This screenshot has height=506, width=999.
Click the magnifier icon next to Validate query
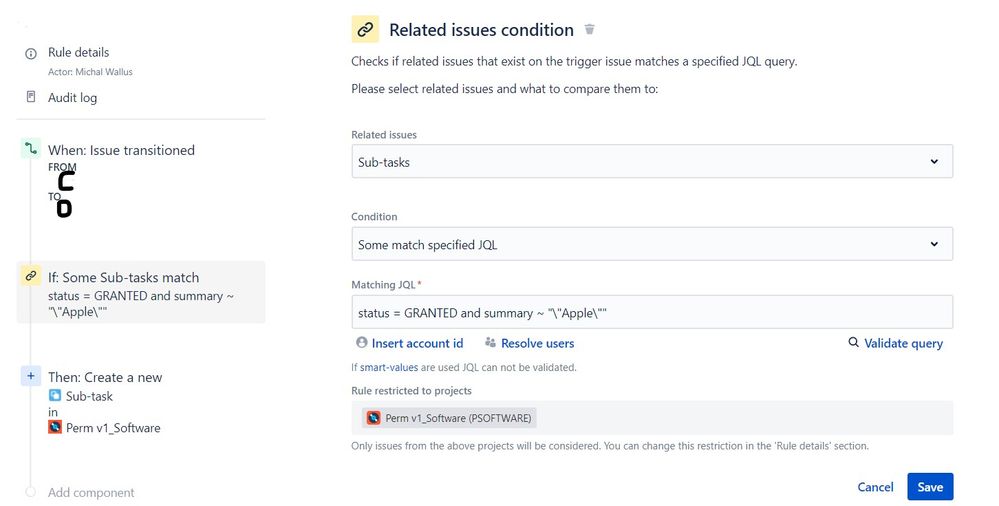[853, 342]
